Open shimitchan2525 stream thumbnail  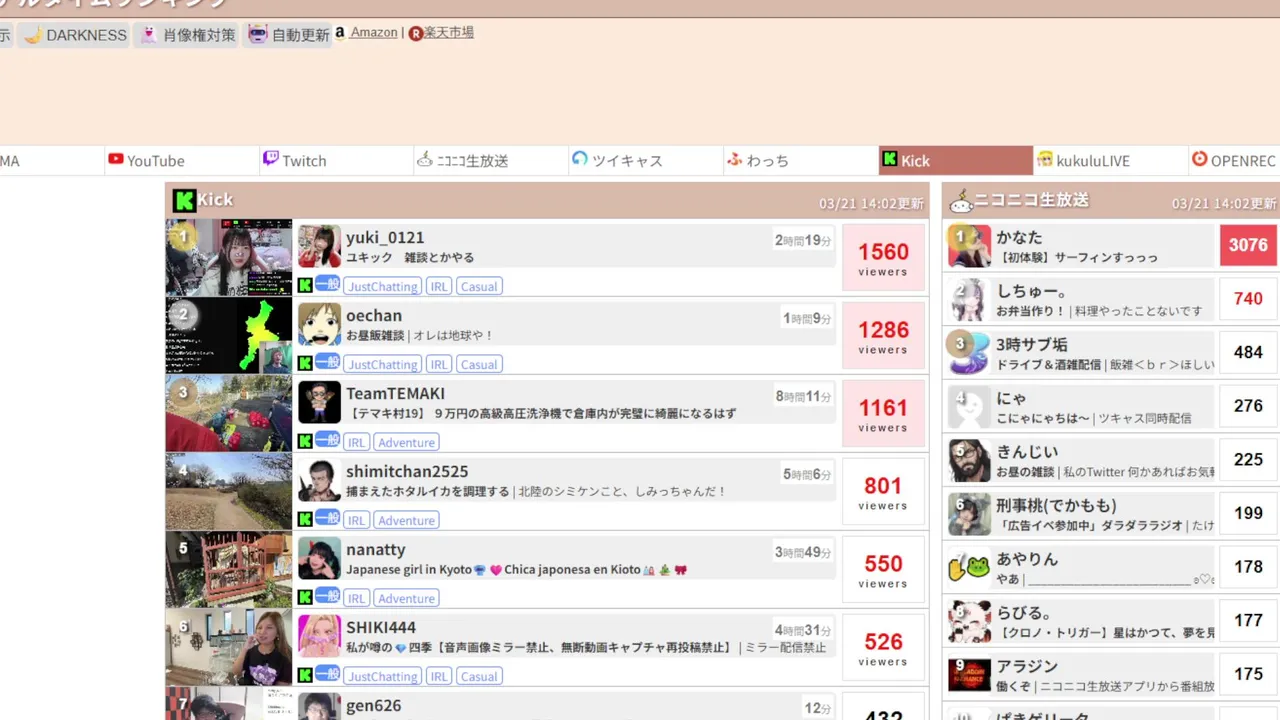tap(229, 492)
